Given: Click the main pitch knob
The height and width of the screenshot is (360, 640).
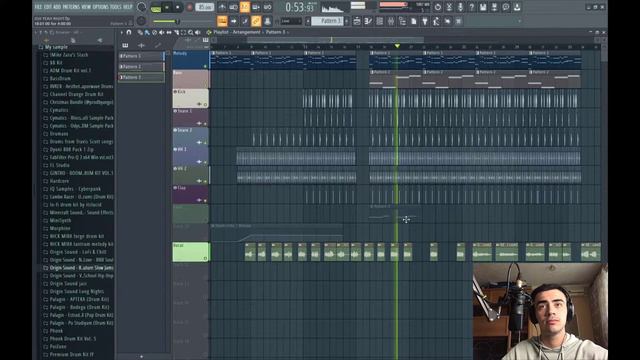Looking at the screenshot, I should [x=141, y=21].
